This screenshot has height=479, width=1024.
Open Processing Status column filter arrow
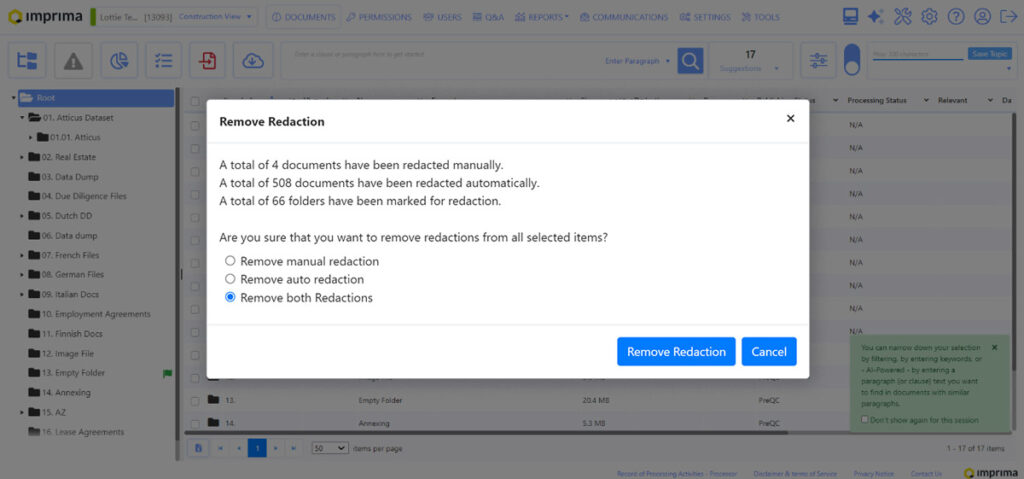tap(925, 101)
